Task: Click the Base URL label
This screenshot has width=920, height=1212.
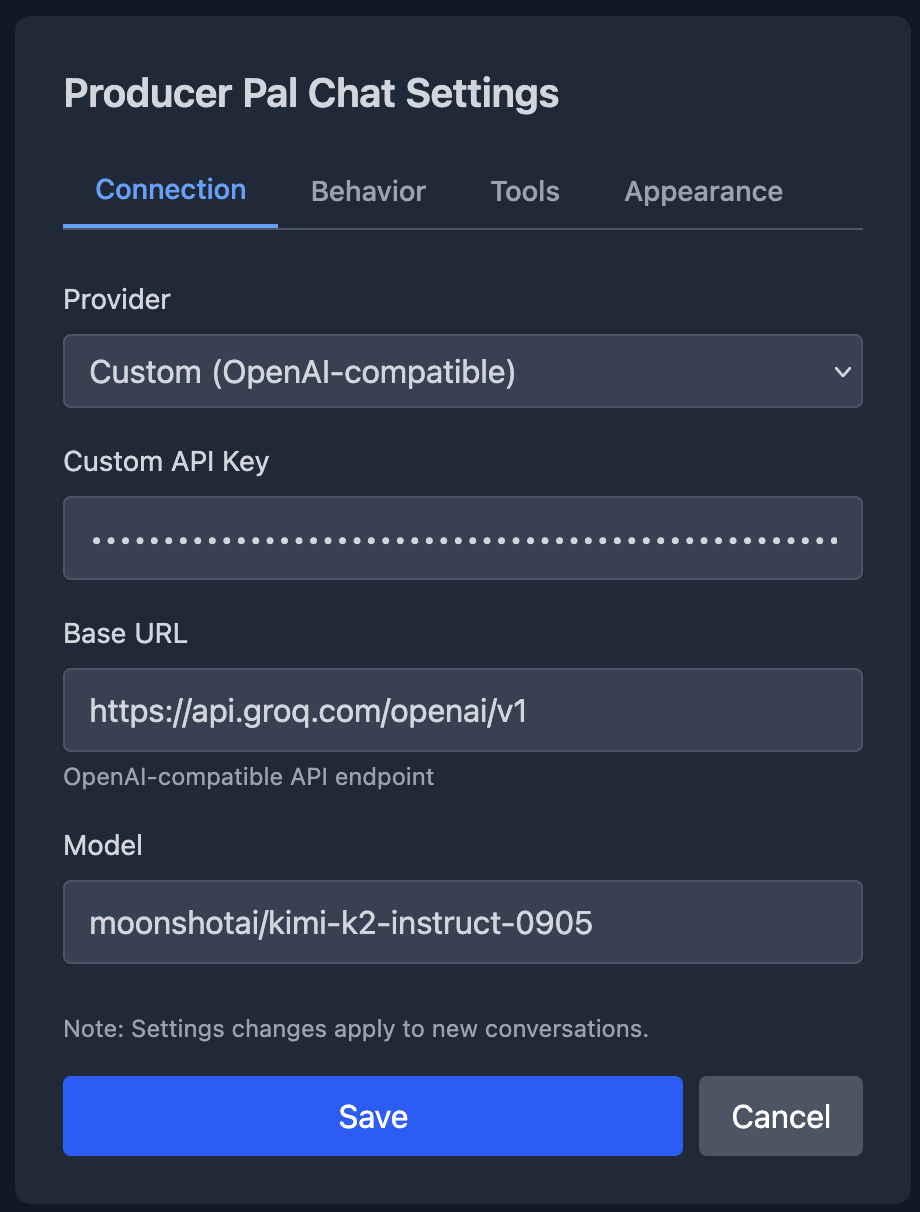Action: [125, 633]
